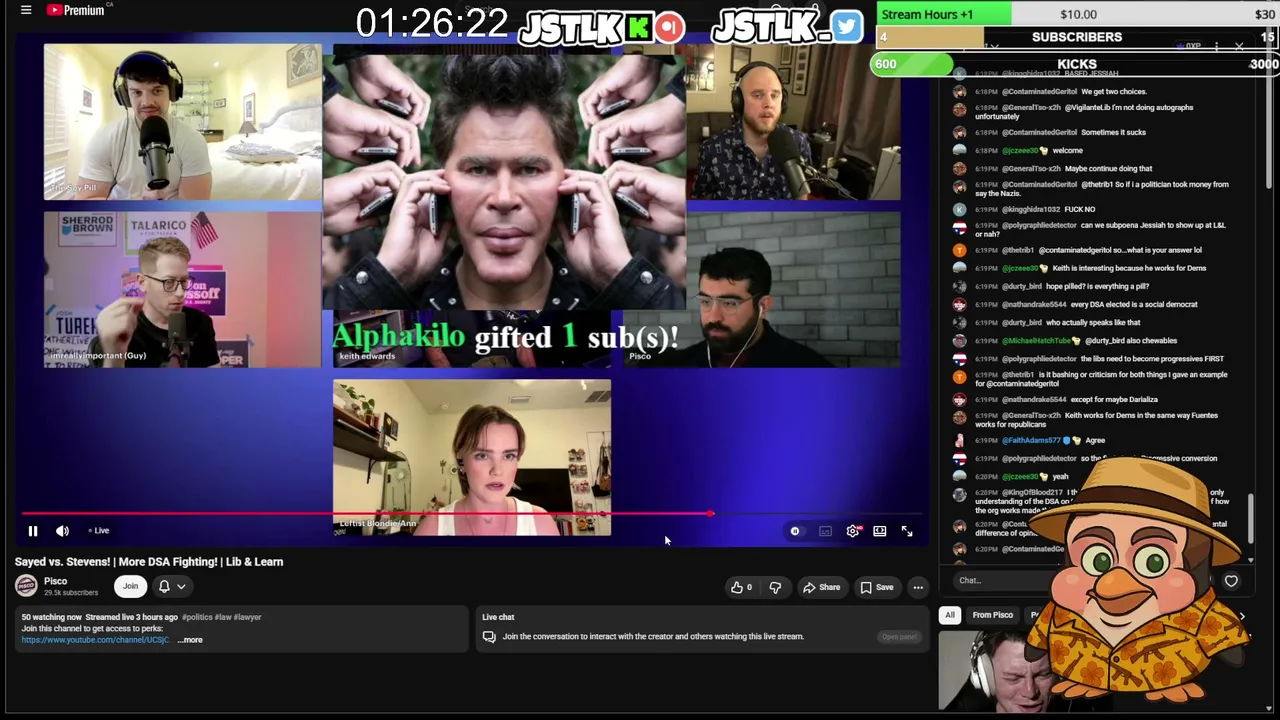Open the youtube.com channel link in description
The height and width of the screenshot is (720, 1280).
click(95, 640)
